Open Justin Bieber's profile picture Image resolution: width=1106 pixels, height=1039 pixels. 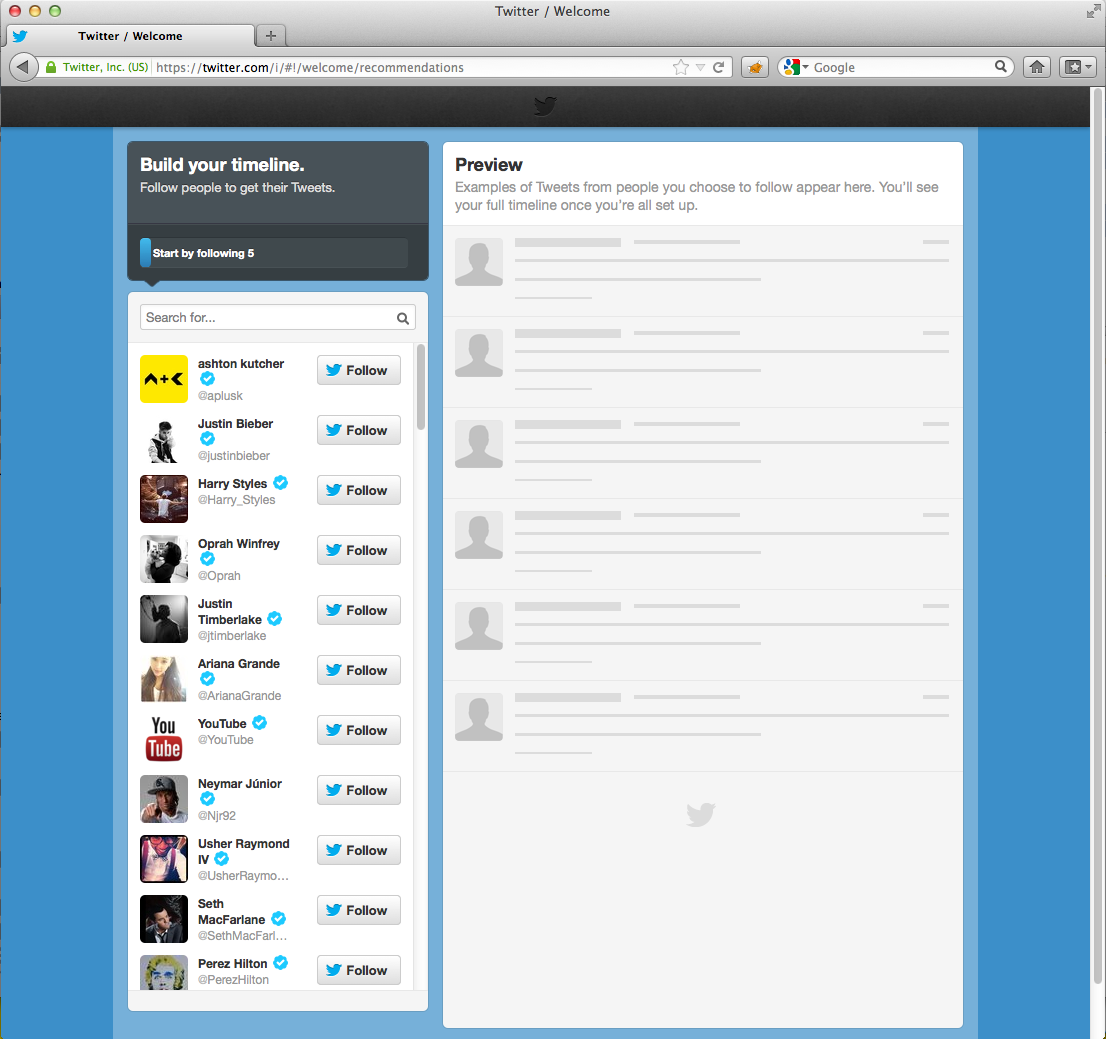pyautogui.click(x=164, y=439)
